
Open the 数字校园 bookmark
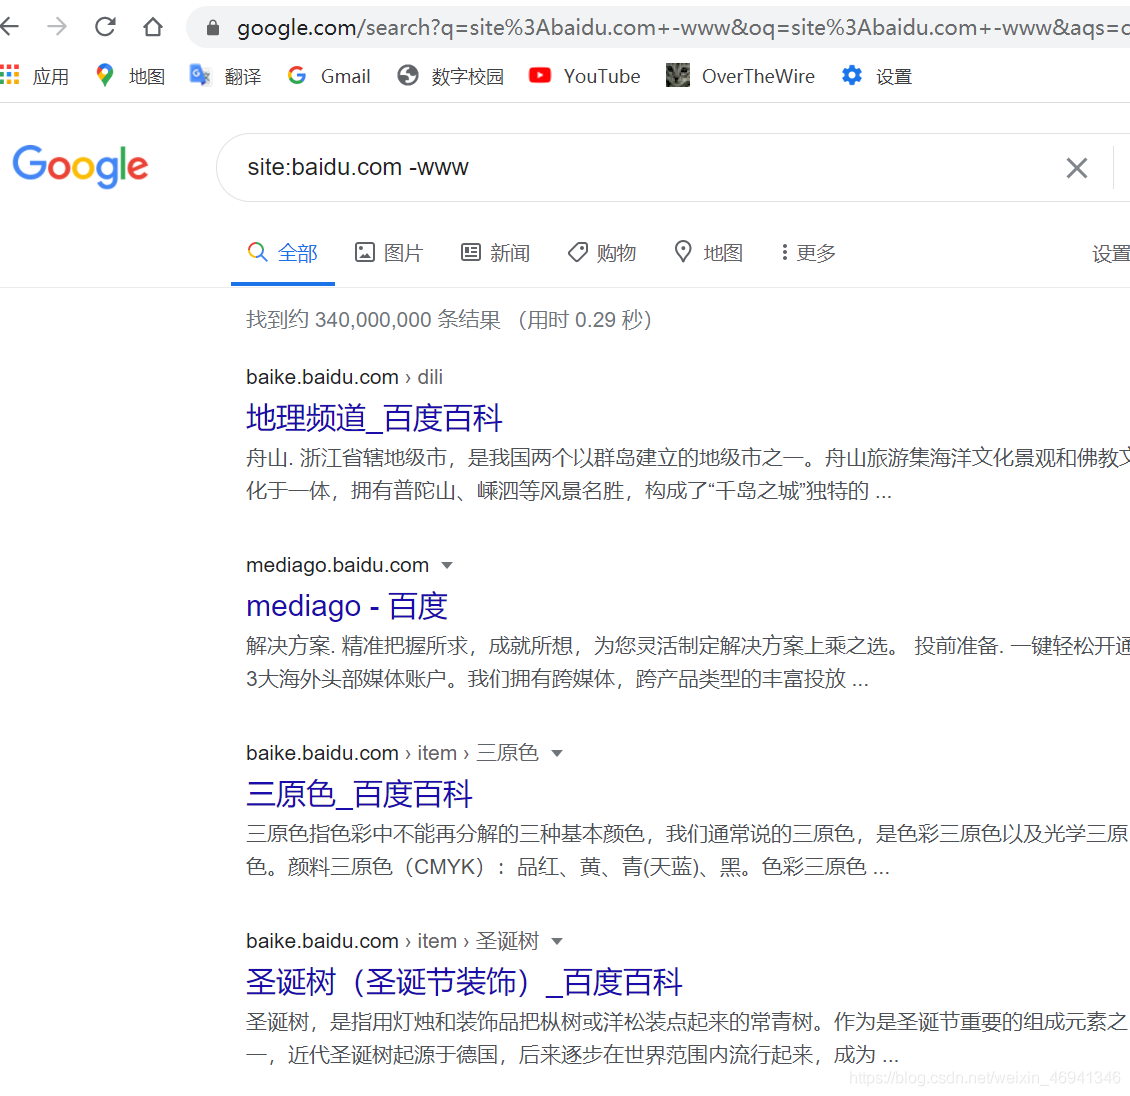point(450,76)
